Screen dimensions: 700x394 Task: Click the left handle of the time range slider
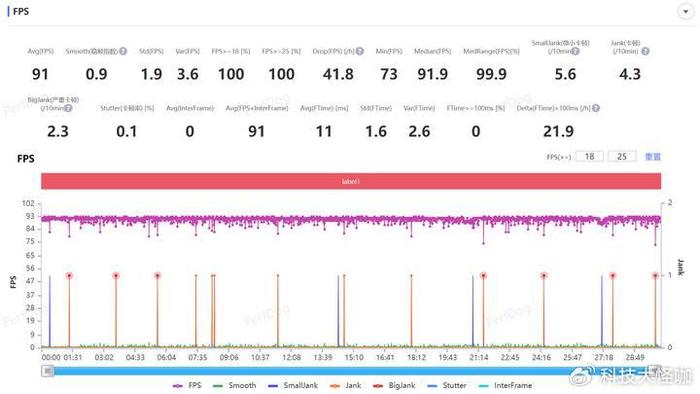click(x=47, y=371)
